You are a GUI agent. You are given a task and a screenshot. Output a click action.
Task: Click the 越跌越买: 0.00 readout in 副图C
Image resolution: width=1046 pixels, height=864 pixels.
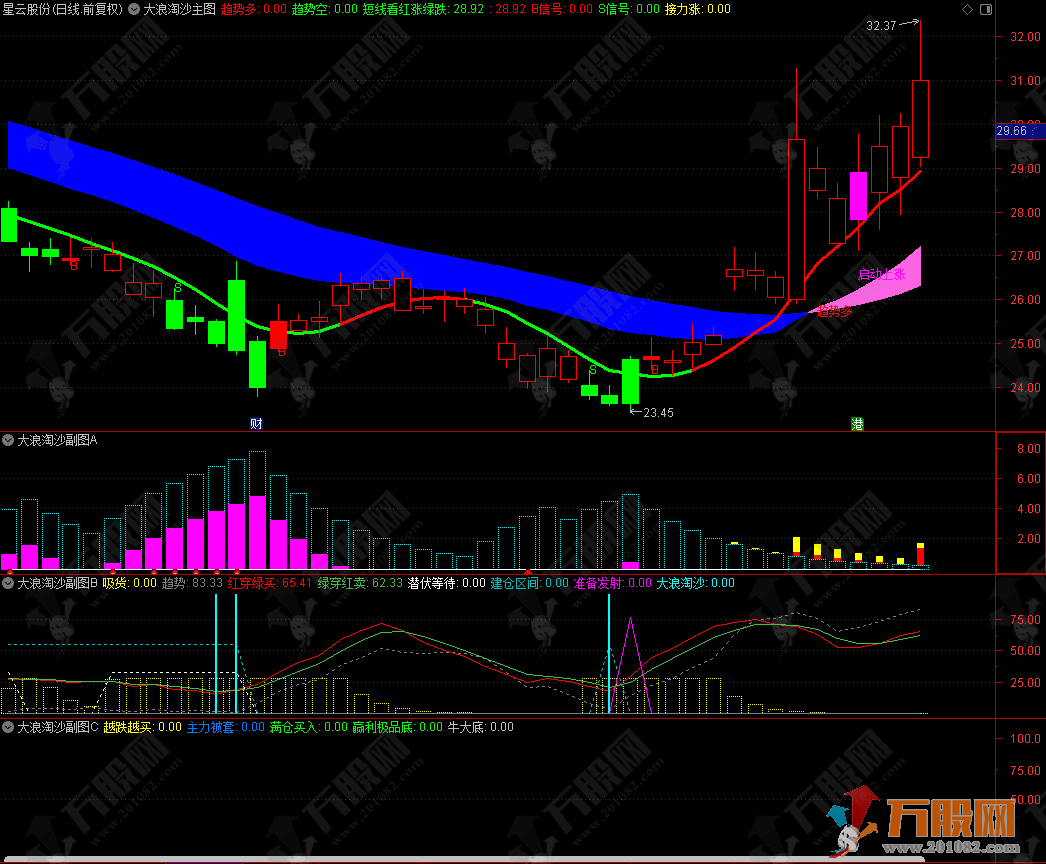pyautogui.click(x=142, y=727)
